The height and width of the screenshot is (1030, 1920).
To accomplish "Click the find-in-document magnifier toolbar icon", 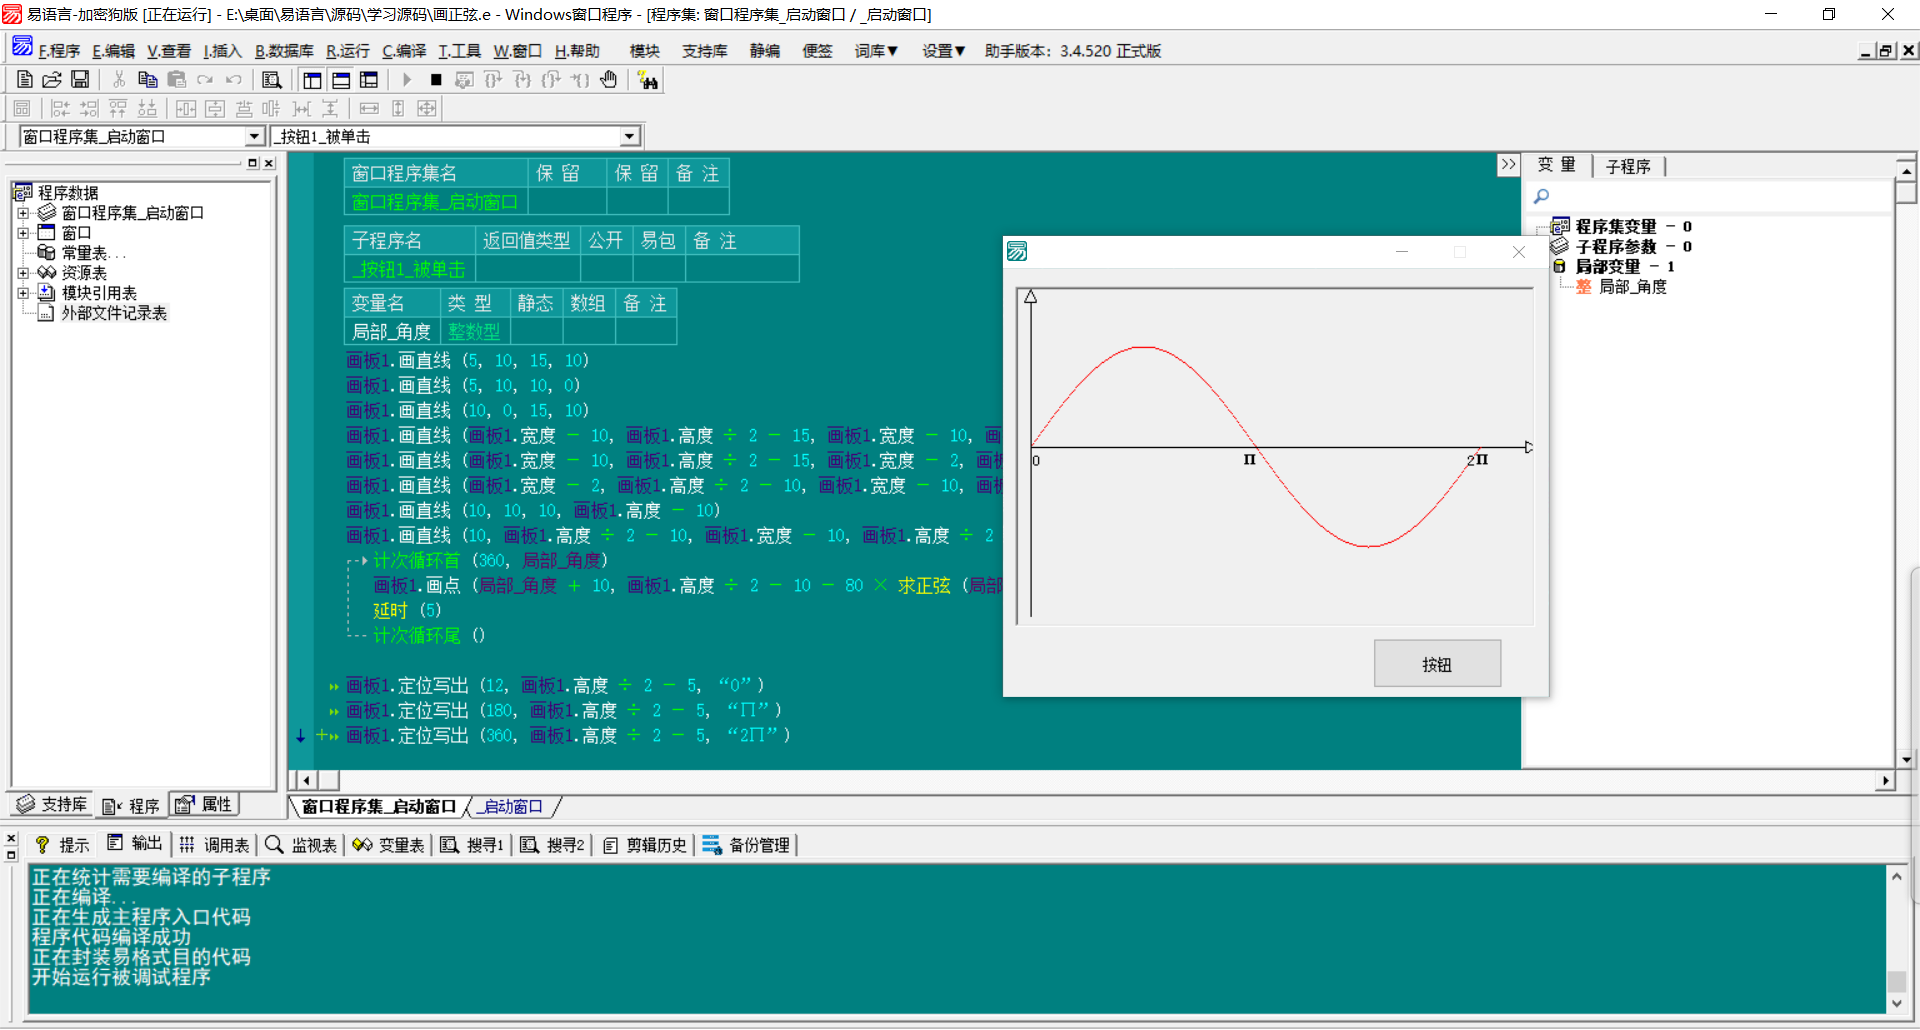I will (271, 80).
